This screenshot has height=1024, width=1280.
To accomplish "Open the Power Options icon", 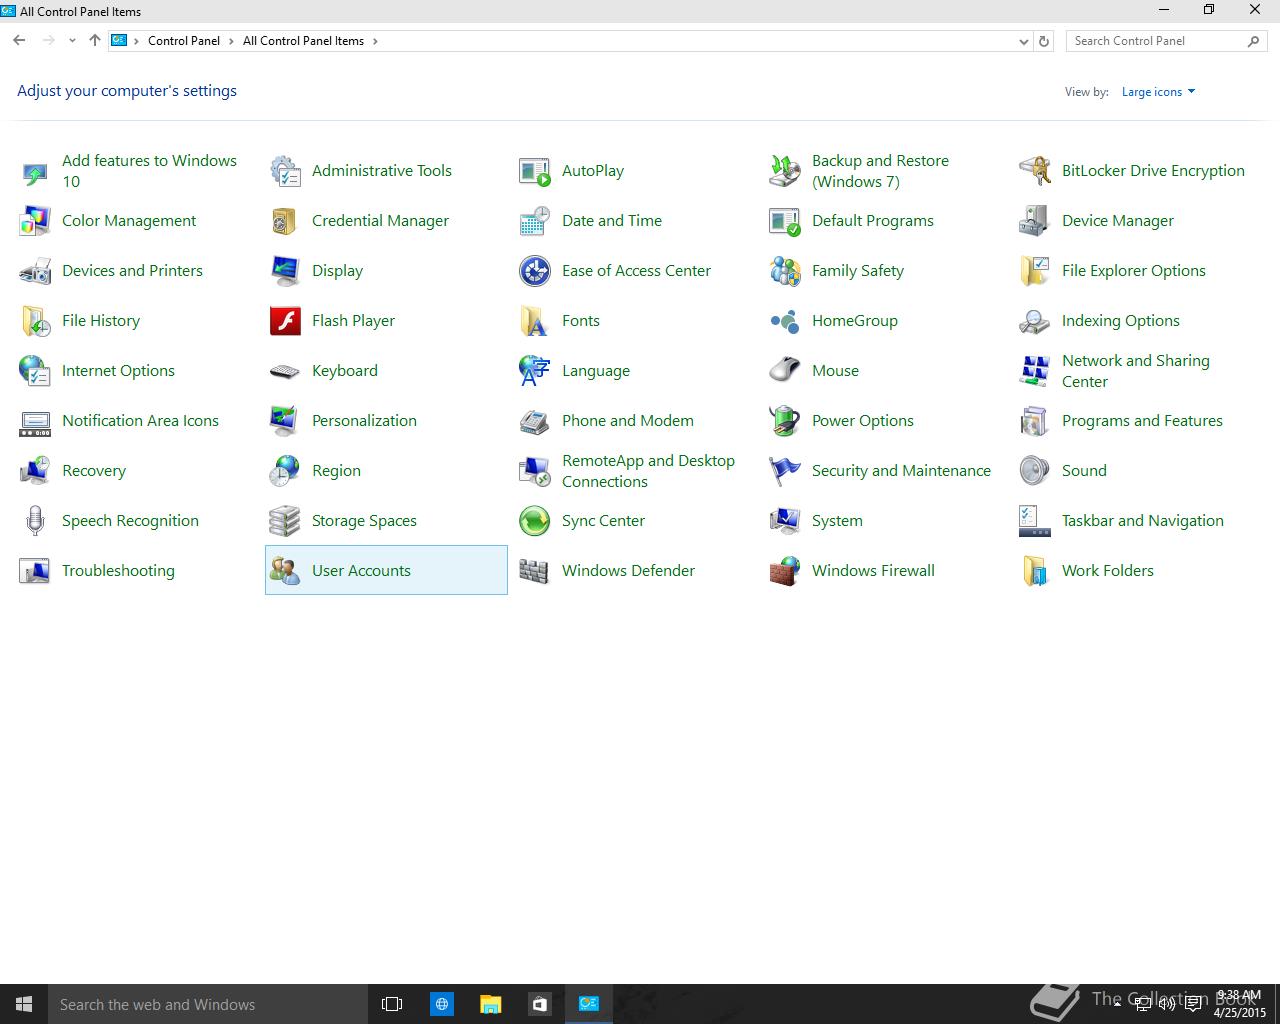I will click(x=785, y=421).
